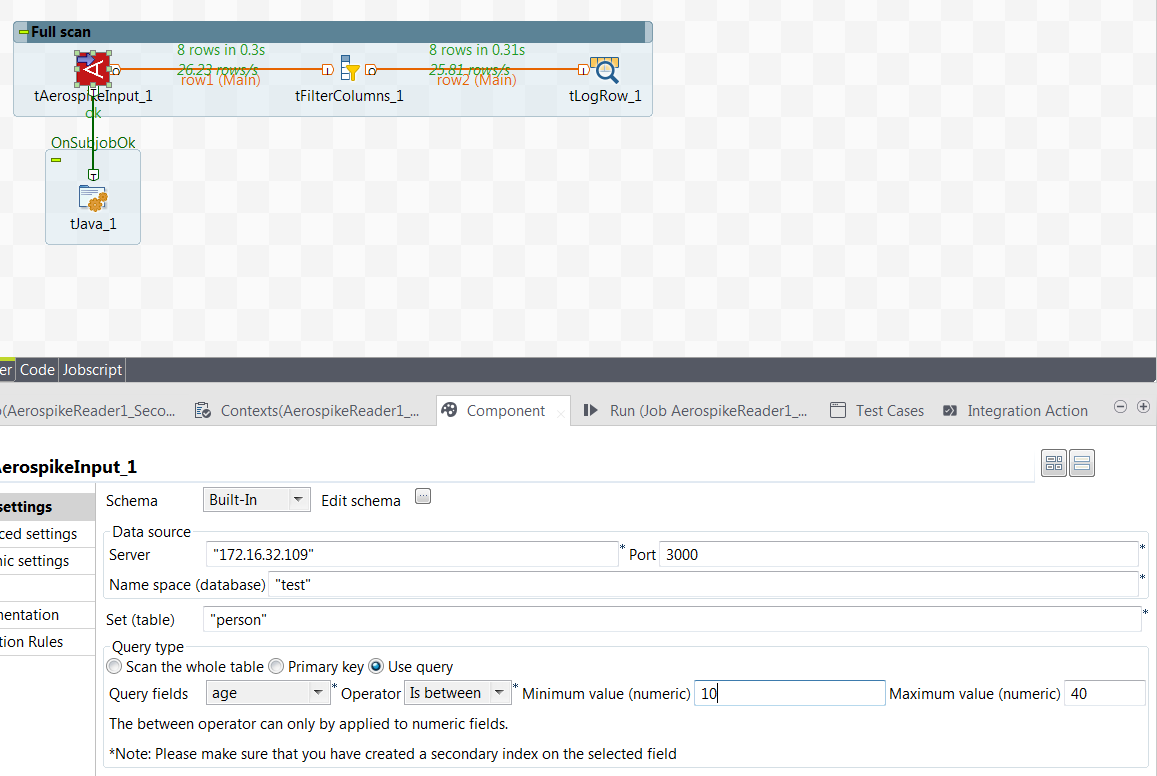Click the row2 (Main) connection label
This screenshot has height=776, width=1157.
tap(477, 80)
